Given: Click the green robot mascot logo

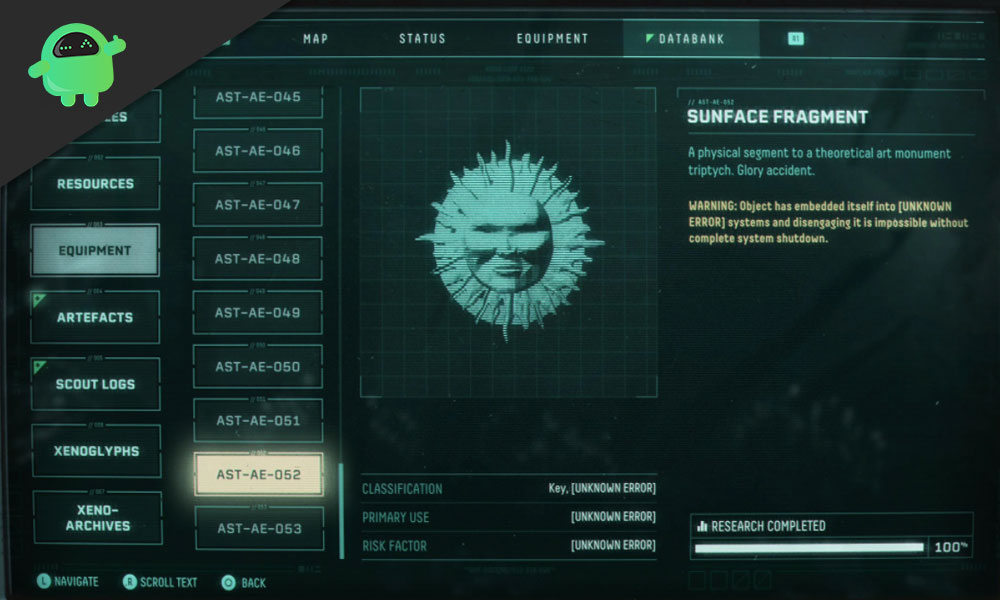Looking at the screenshot, I should point(77,64).
